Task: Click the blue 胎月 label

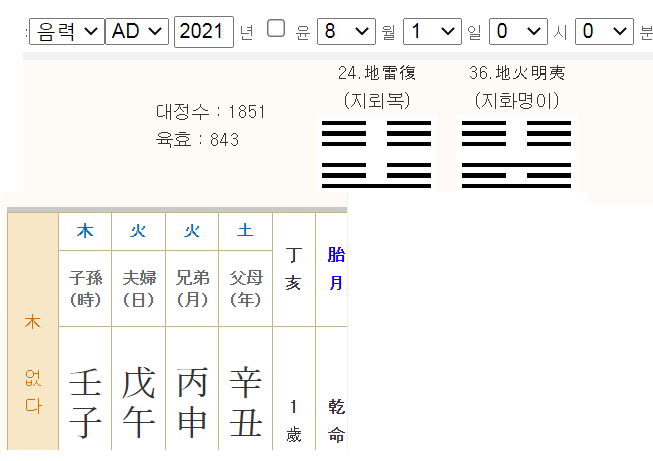Action: 336,269
